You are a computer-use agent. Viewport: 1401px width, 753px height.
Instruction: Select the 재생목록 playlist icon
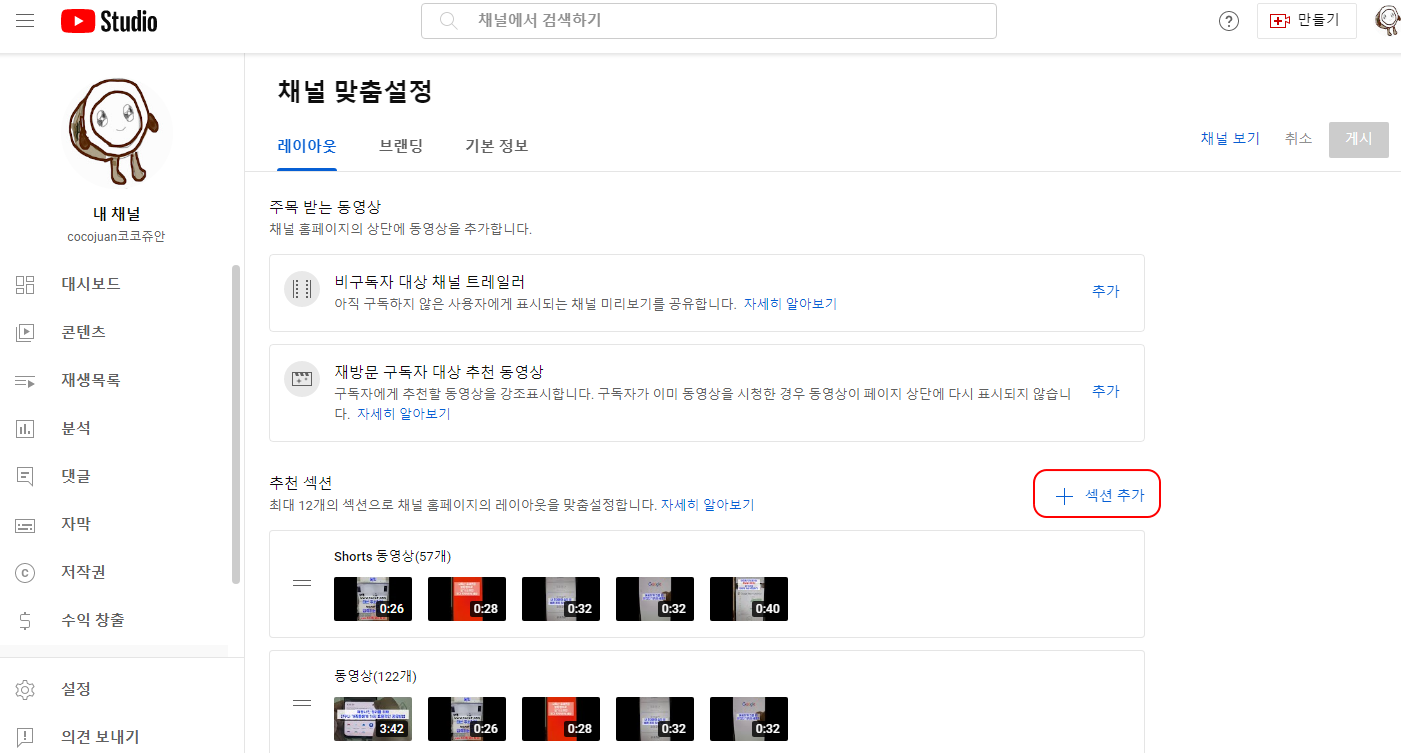pyautogui.click(x=26, y=380)
